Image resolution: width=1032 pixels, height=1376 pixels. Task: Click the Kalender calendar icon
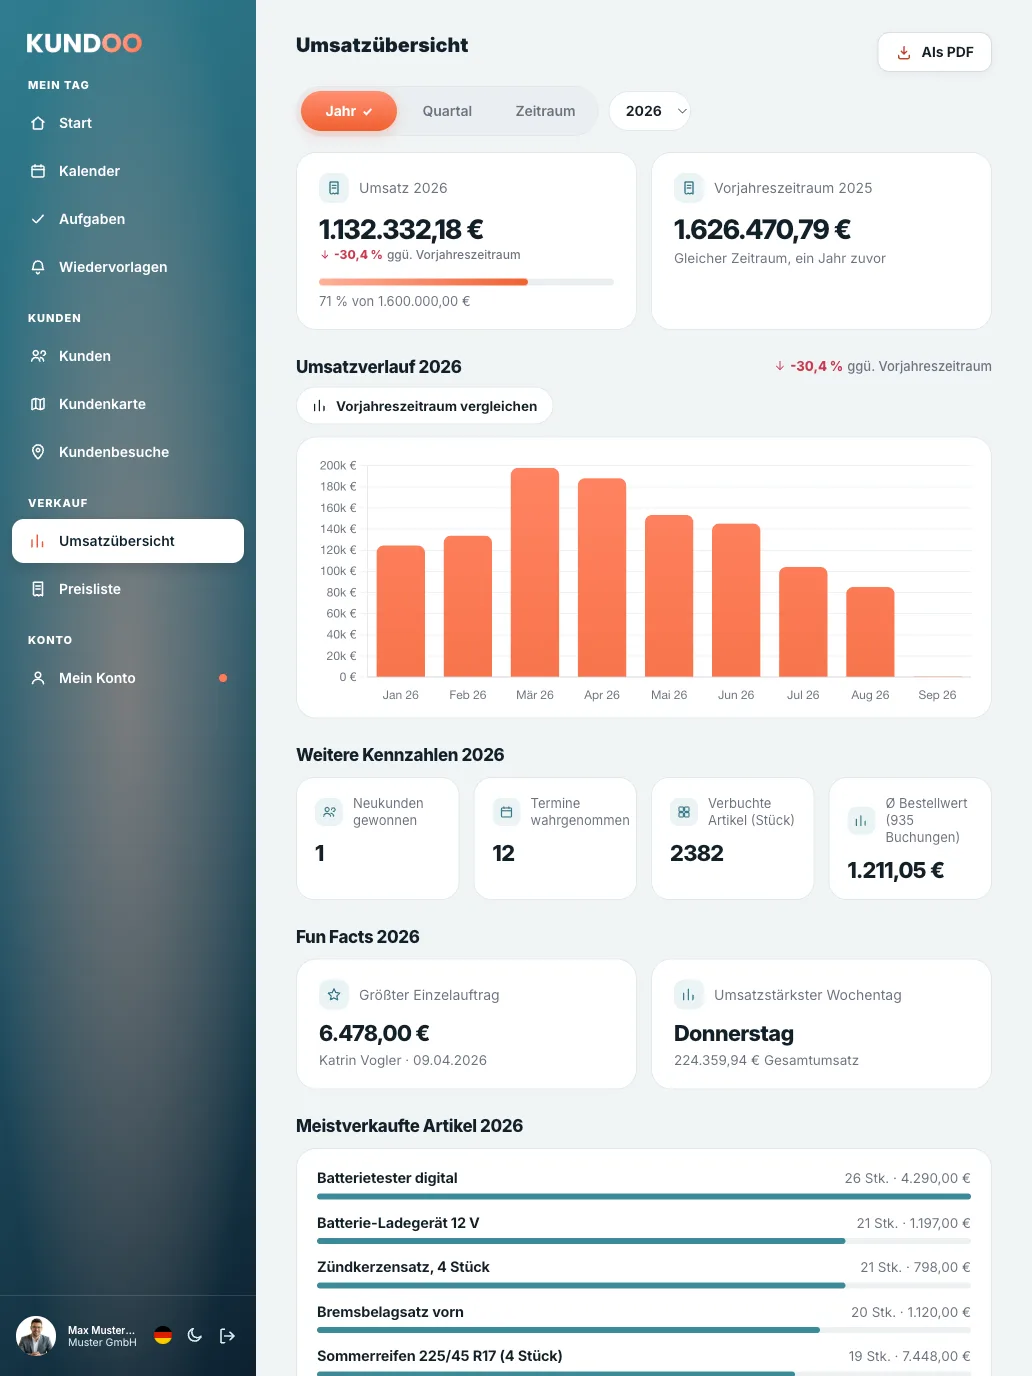coord(38,171)
